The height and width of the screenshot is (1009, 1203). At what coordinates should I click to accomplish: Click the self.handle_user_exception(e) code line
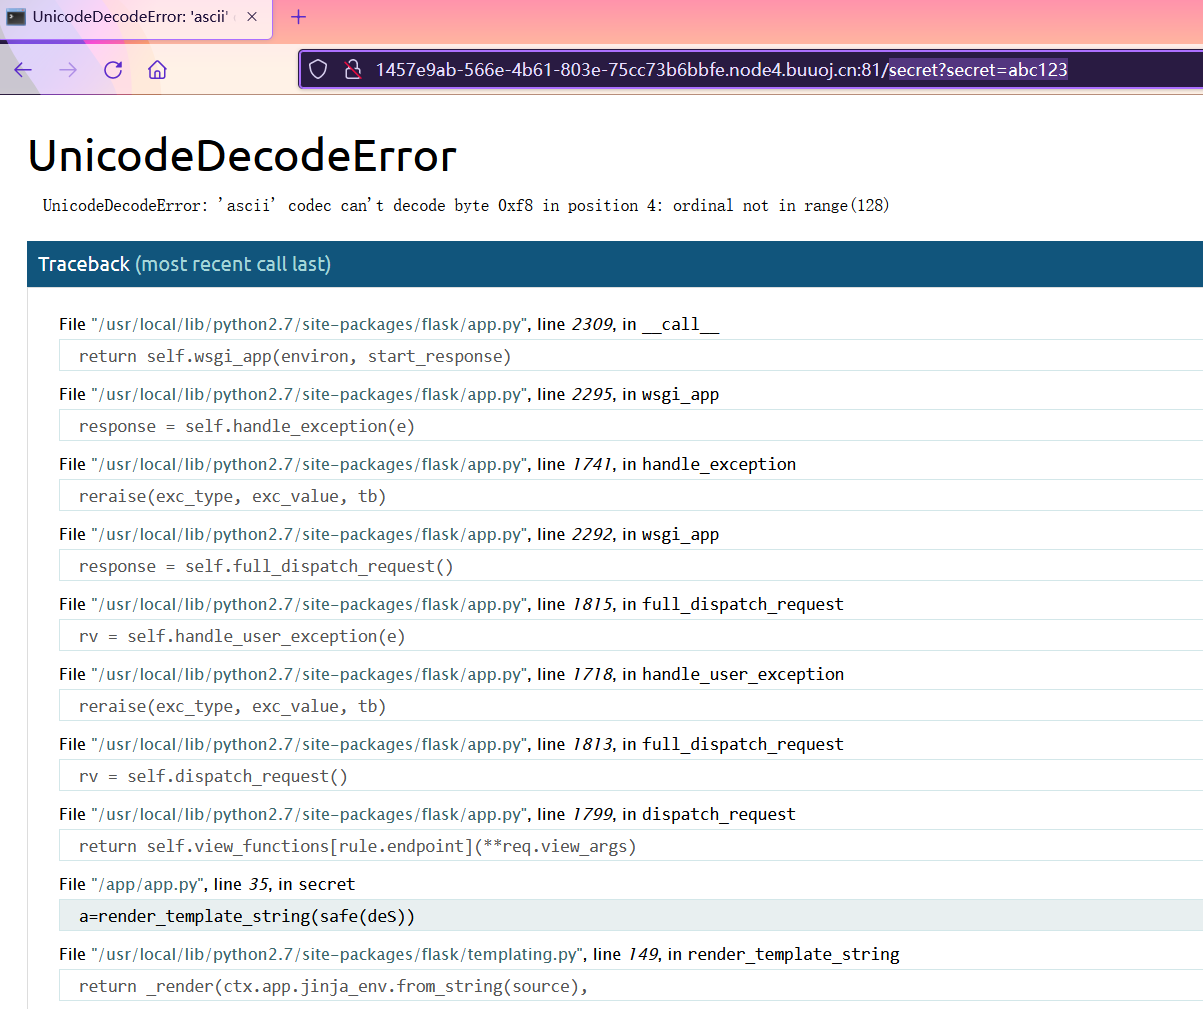[242, 636]
